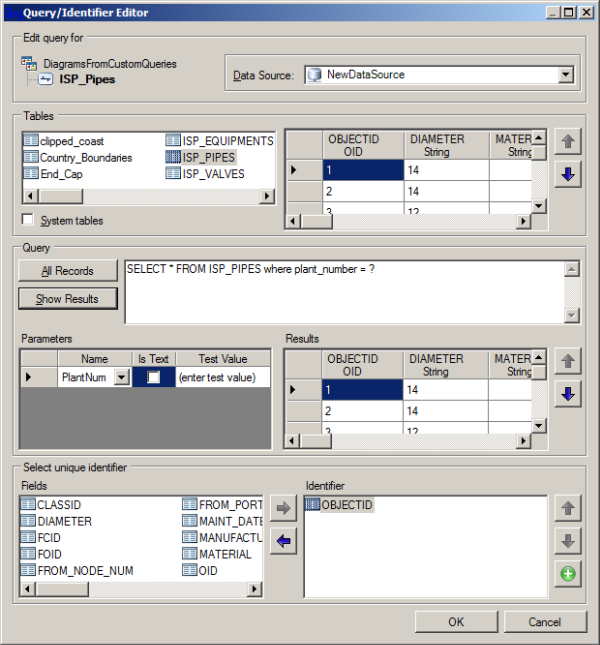Viewport: 600px width, 645px height.
Task: Confirm with the OK button
Action: point(456,622)
